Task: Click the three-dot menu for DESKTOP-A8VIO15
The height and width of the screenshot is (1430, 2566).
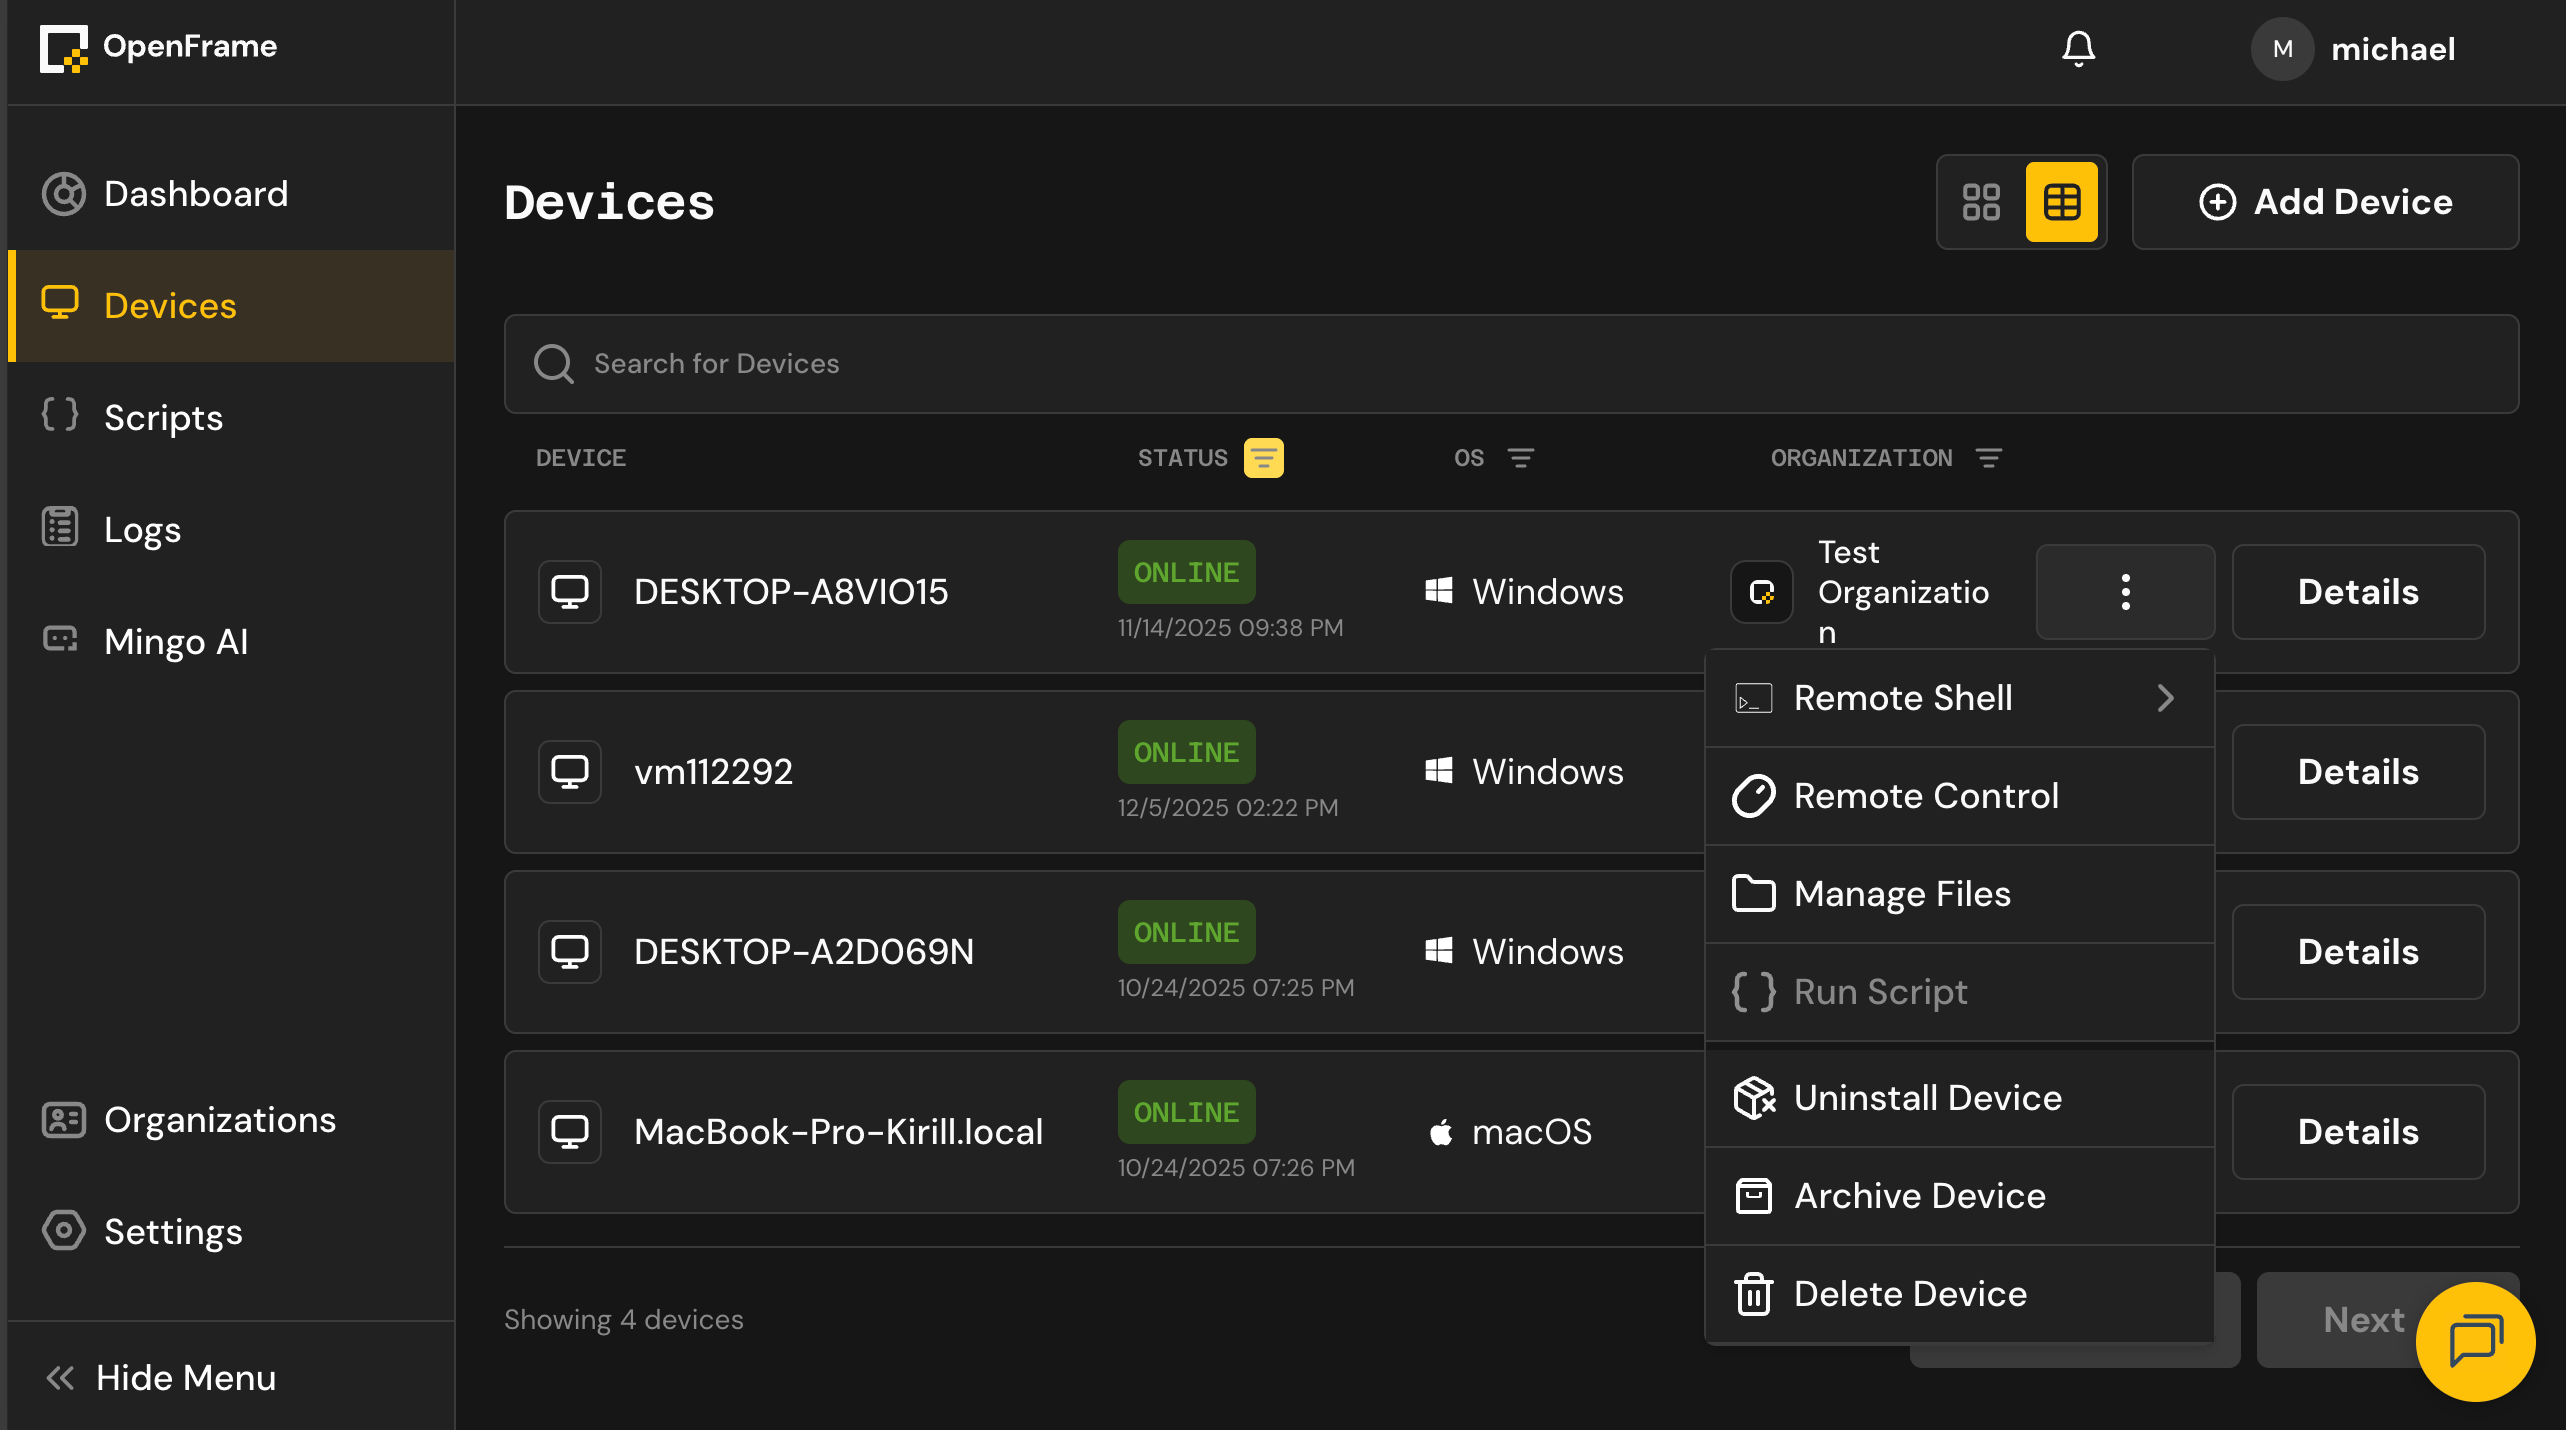Action: [x=2125, y=592]
